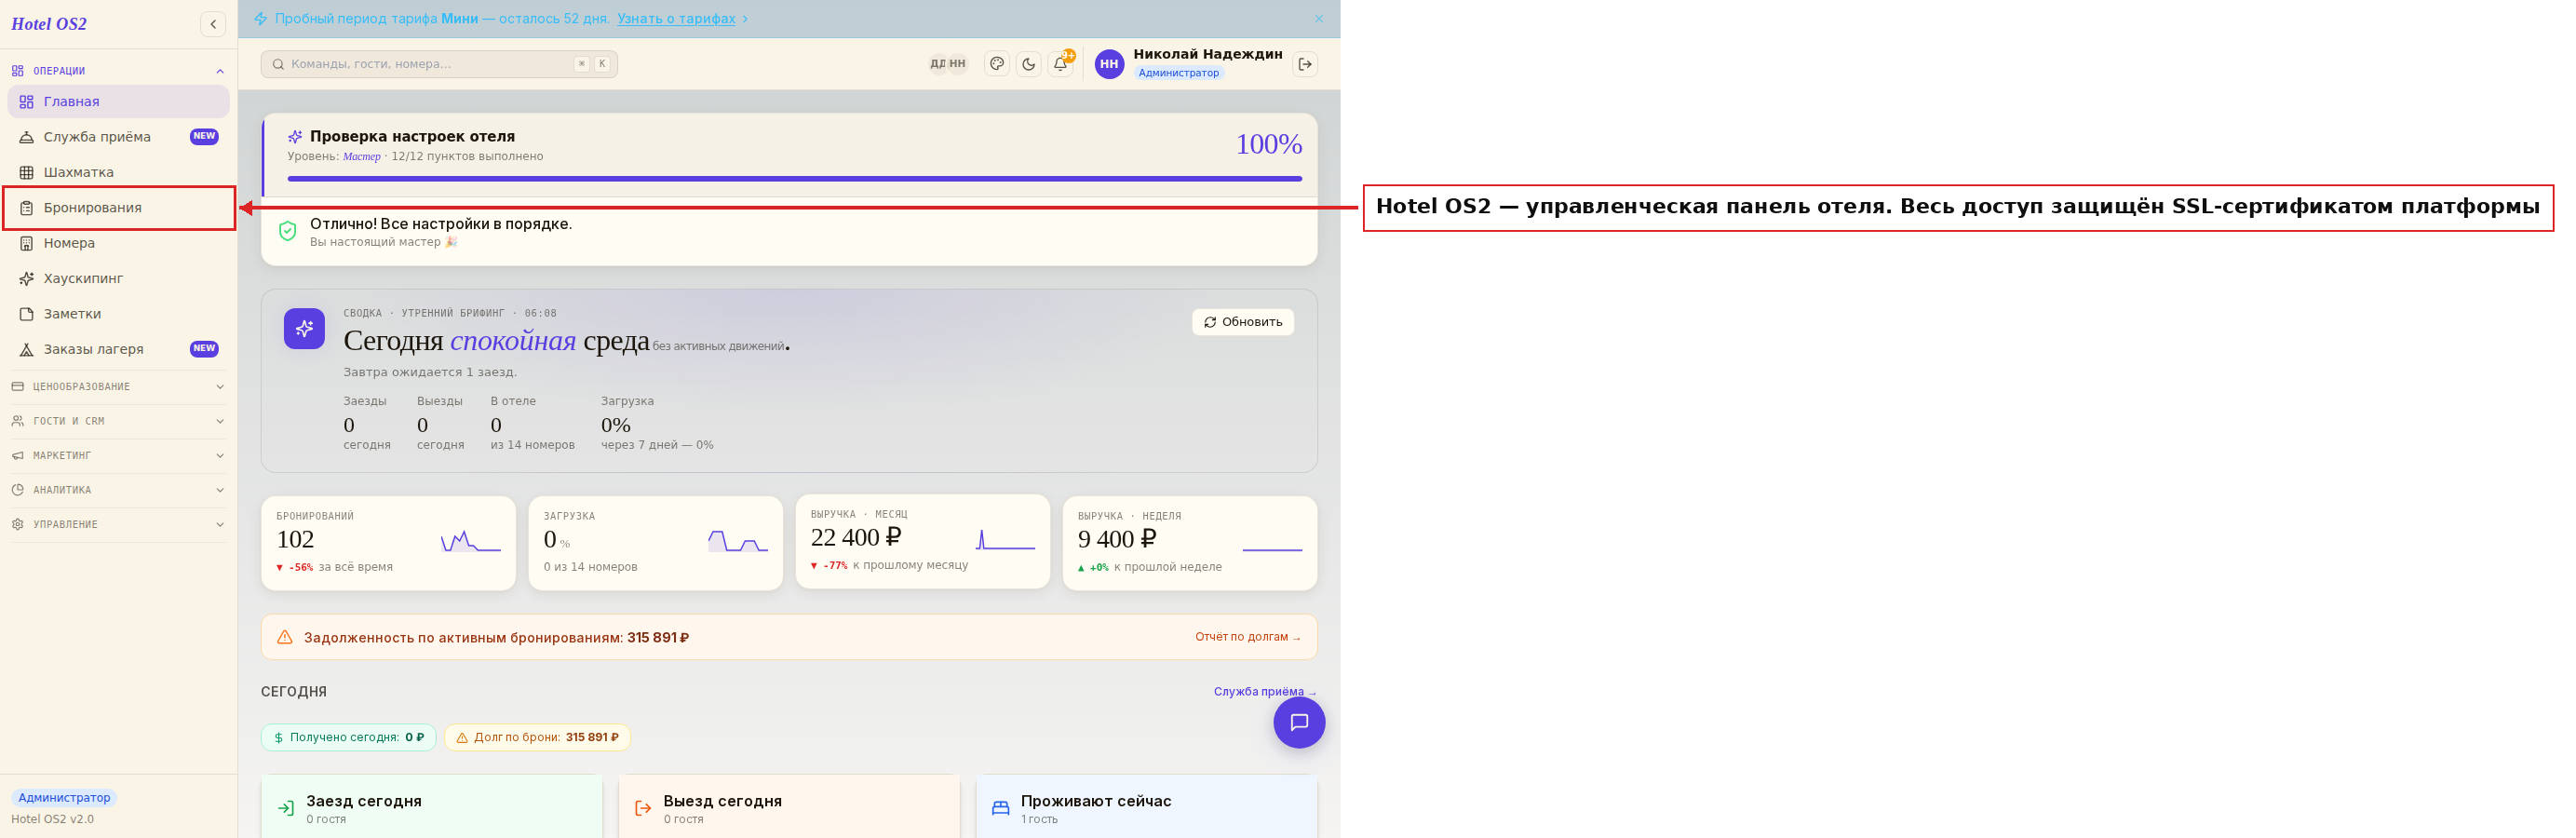
Task: Open the color theme palette icon
Action: coord(997,64)
